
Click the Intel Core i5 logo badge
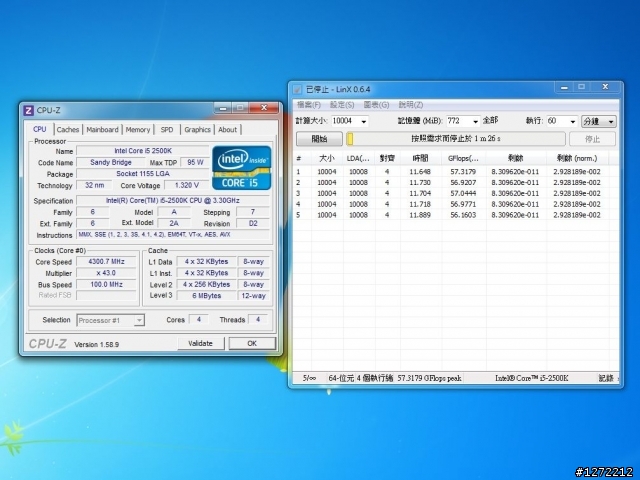tap(242, 168)
